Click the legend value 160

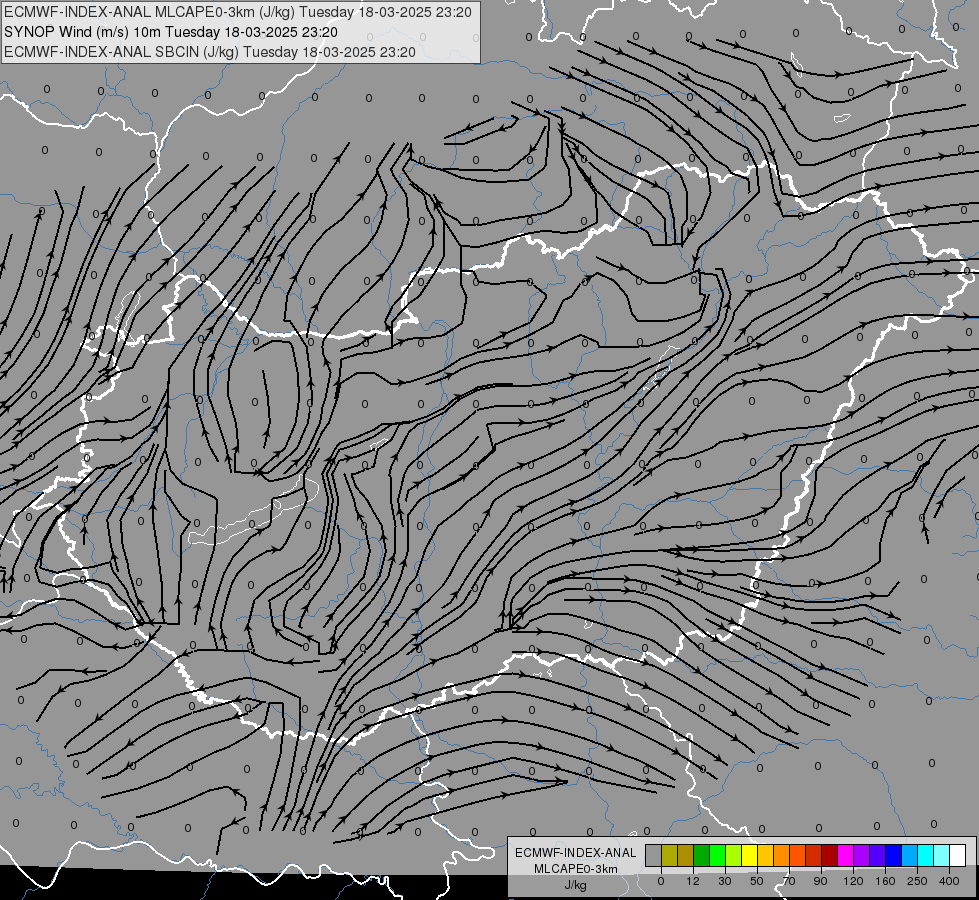885,881
